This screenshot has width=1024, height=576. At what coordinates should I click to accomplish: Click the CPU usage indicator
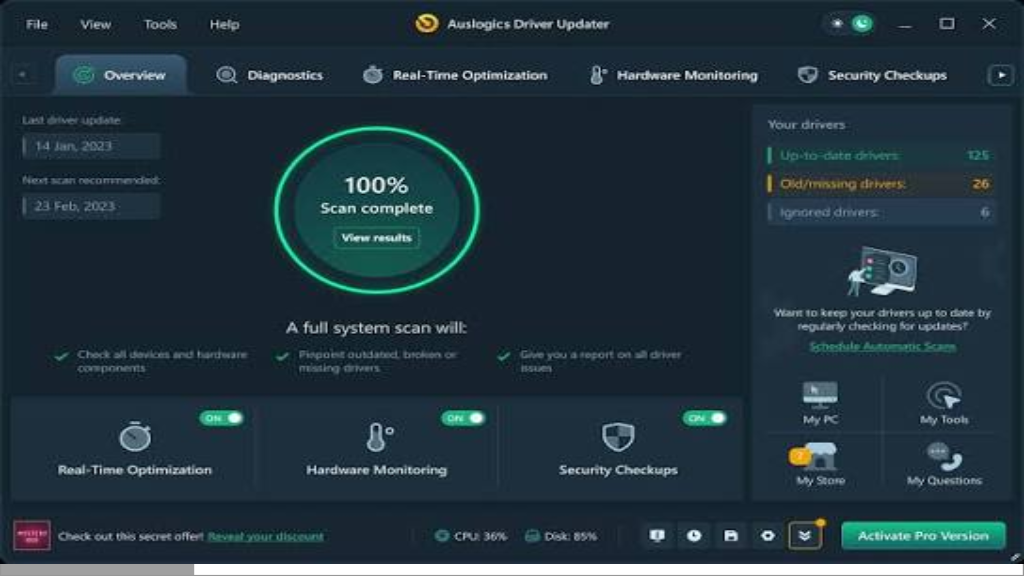coord(471,536)
